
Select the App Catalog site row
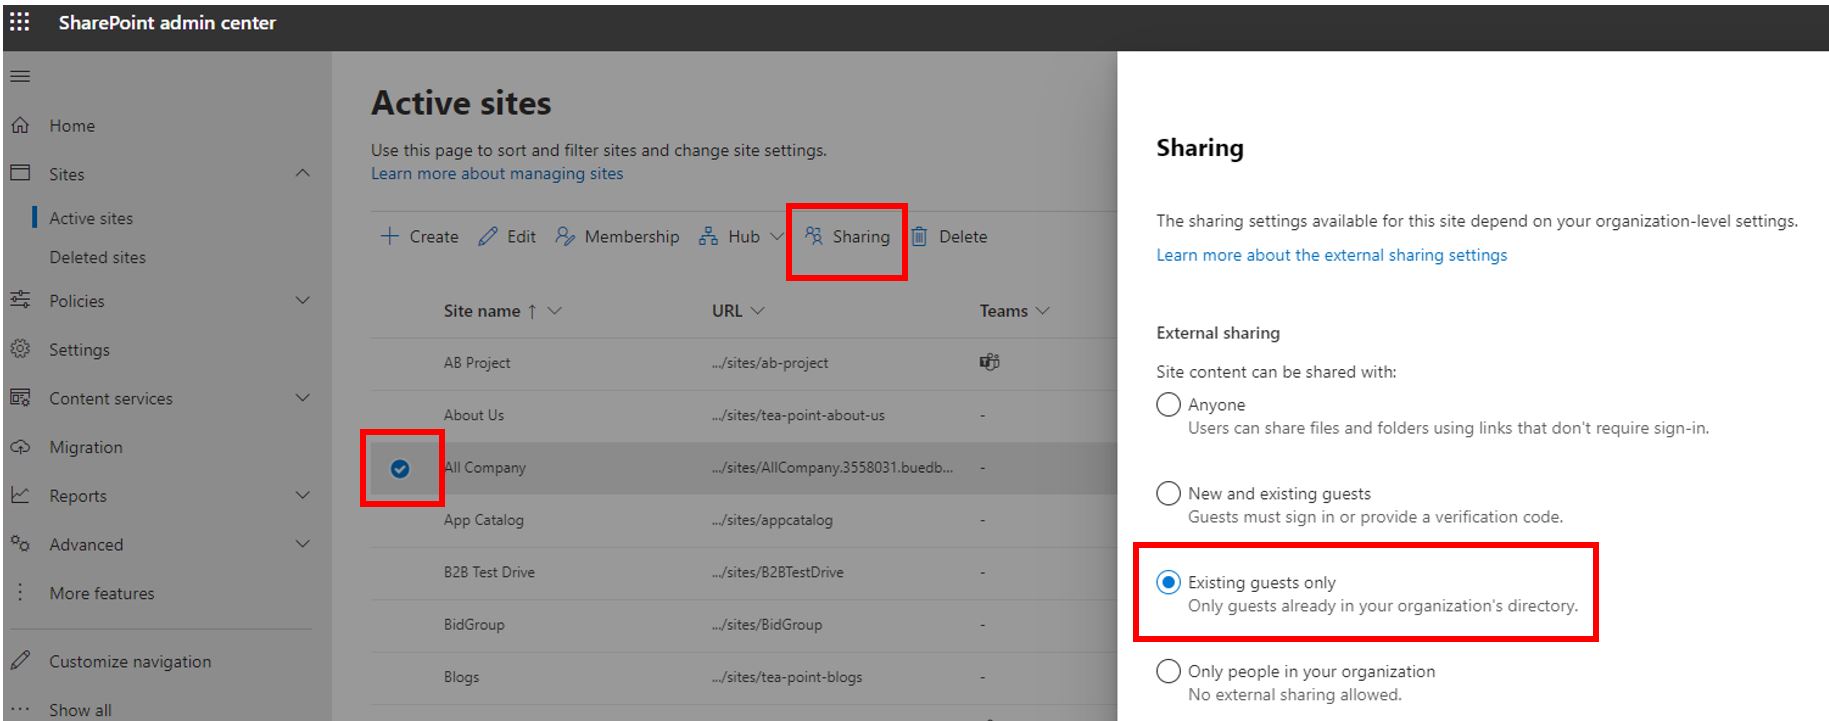(743, 520)
